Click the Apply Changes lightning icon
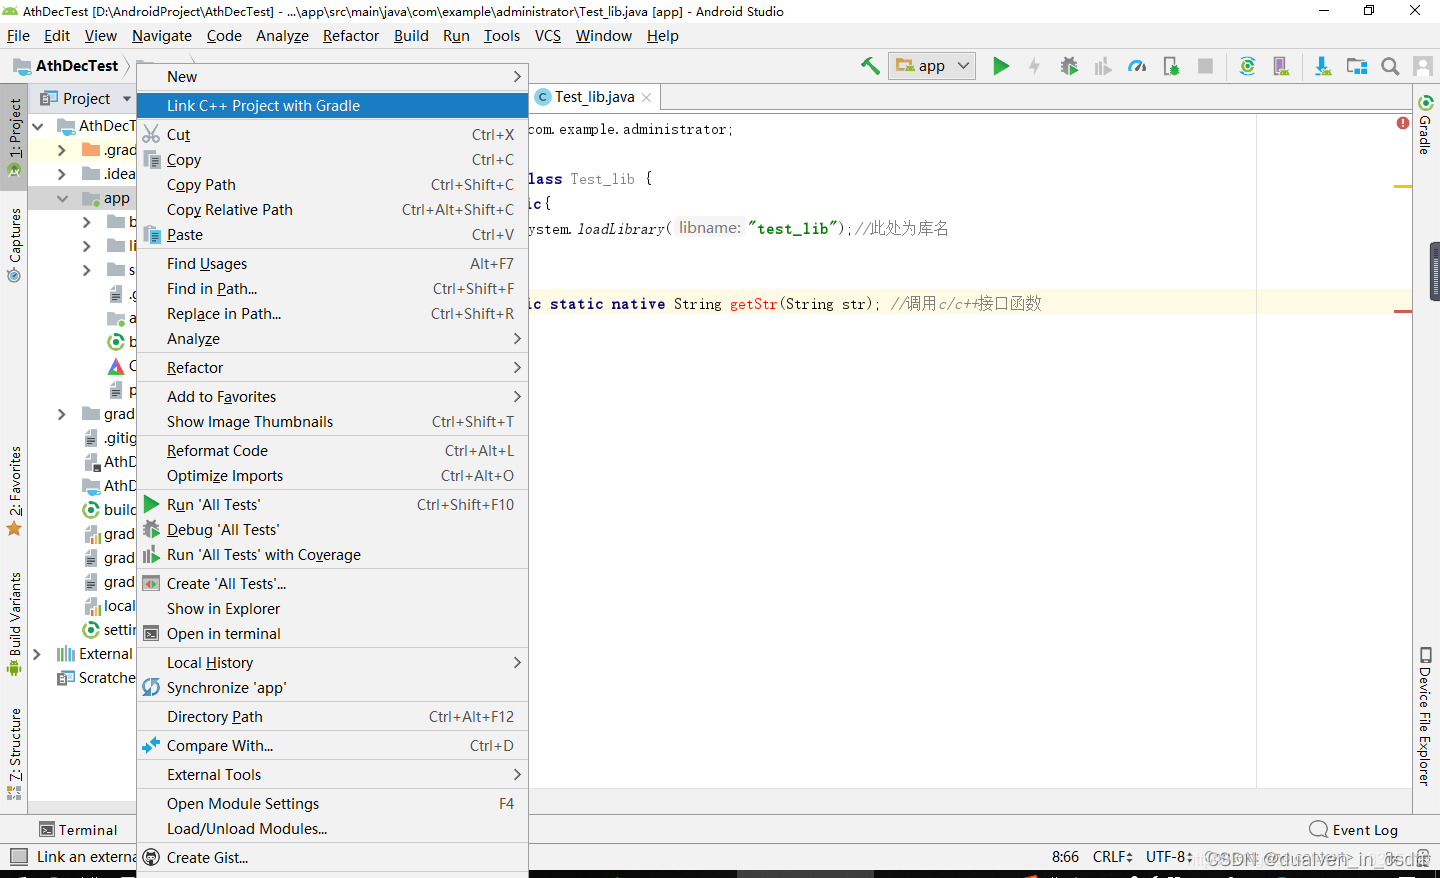This screenshot has height=878, width=1440. click(x=1034, y=66)
